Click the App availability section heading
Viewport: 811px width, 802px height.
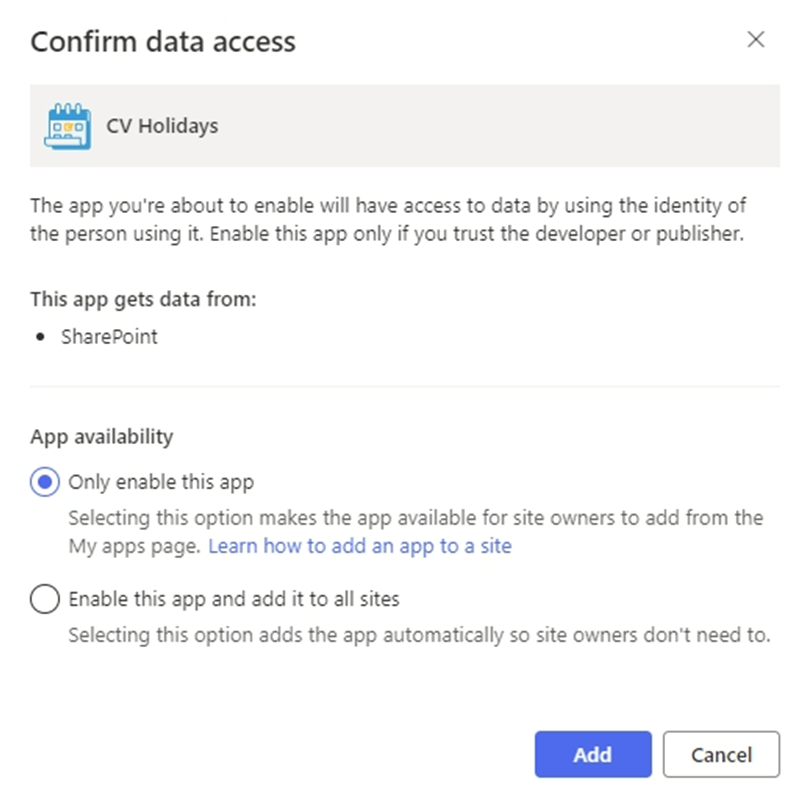(101, 437)
